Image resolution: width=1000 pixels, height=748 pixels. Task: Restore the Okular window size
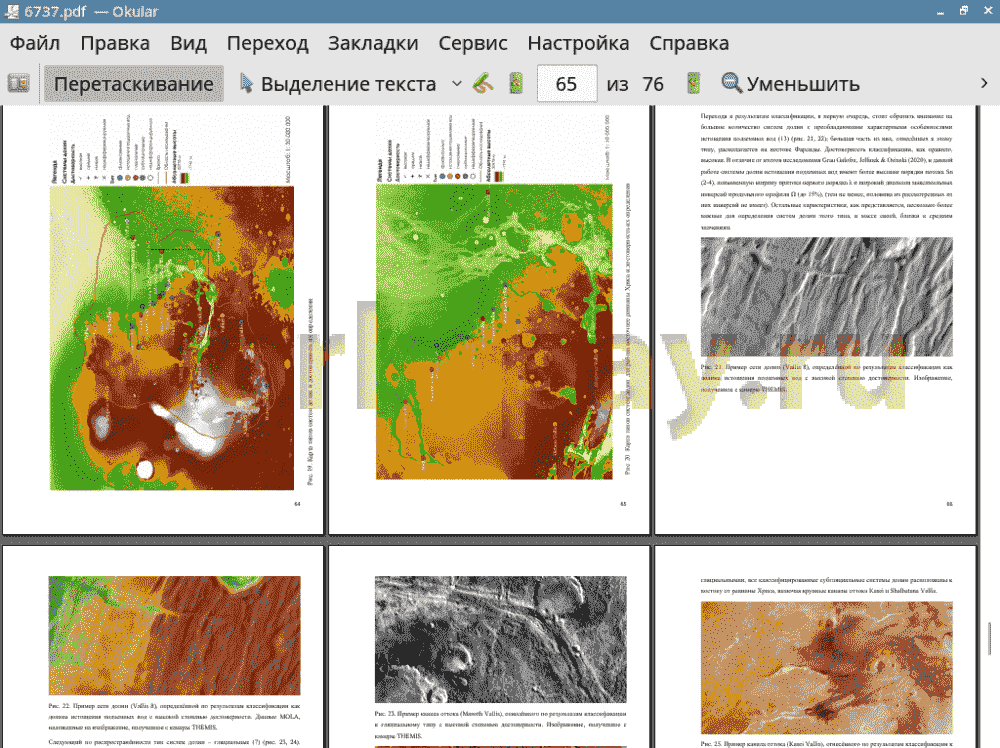pyautogui.click(x=964, y=11)
